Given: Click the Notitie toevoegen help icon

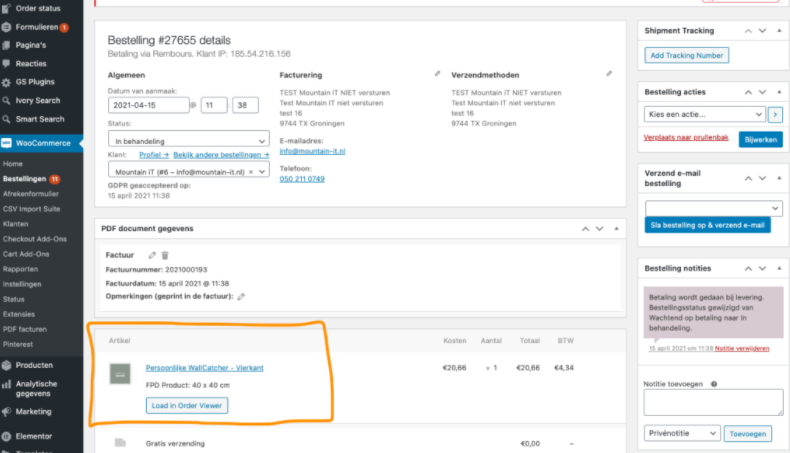Looking at the screenshot, I should click(713, 384).
